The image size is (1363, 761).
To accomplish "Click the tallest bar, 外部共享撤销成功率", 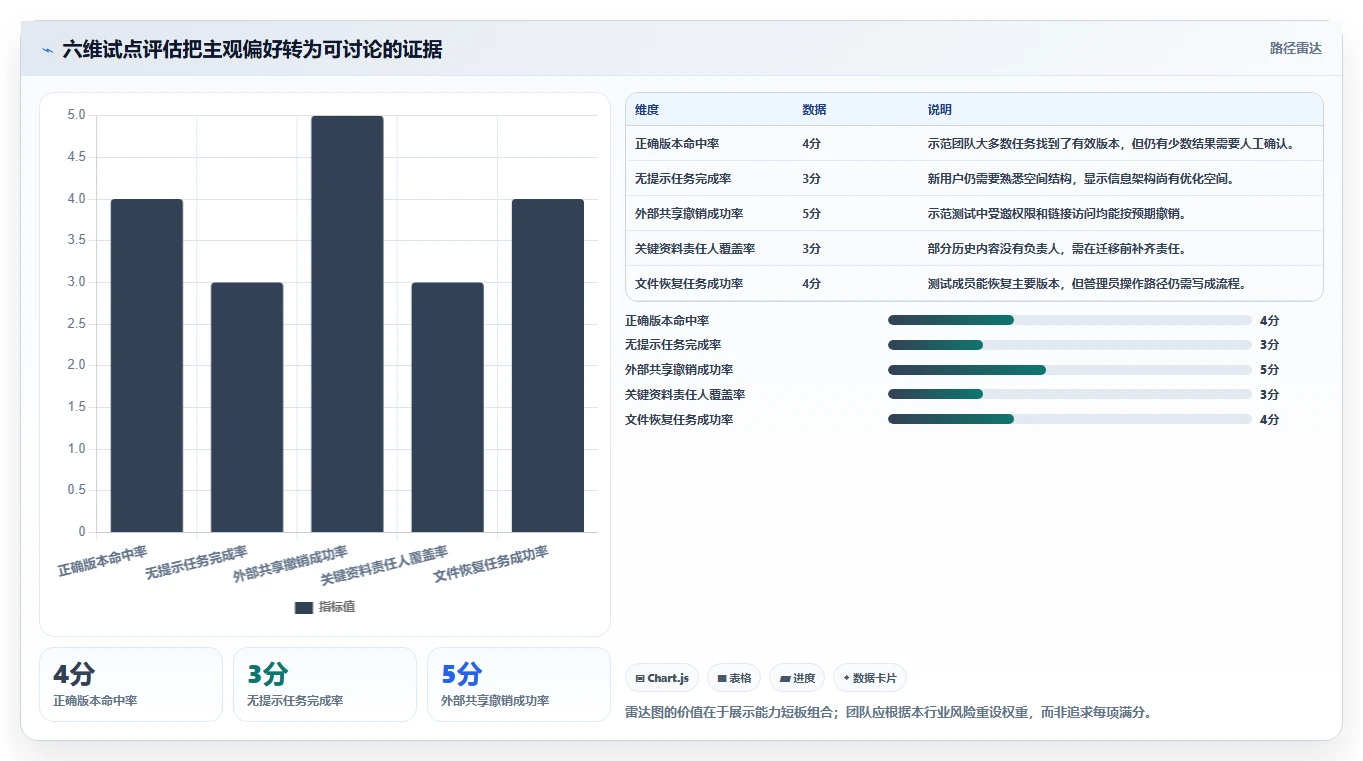I will coord(347,324).
